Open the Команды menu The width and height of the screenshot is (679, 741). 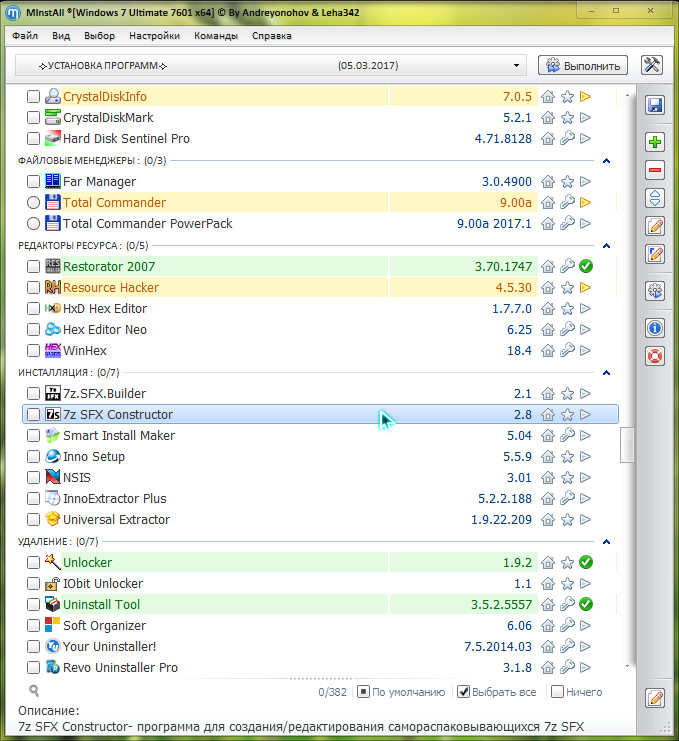click(x=216, y=35)
